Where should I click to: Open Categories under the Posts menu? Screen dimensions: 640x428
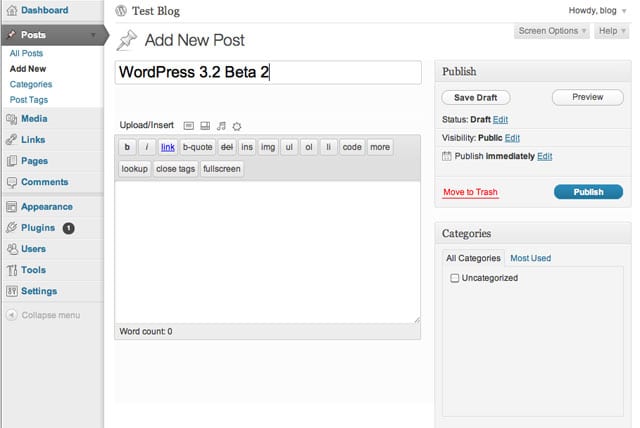(30, 85)
